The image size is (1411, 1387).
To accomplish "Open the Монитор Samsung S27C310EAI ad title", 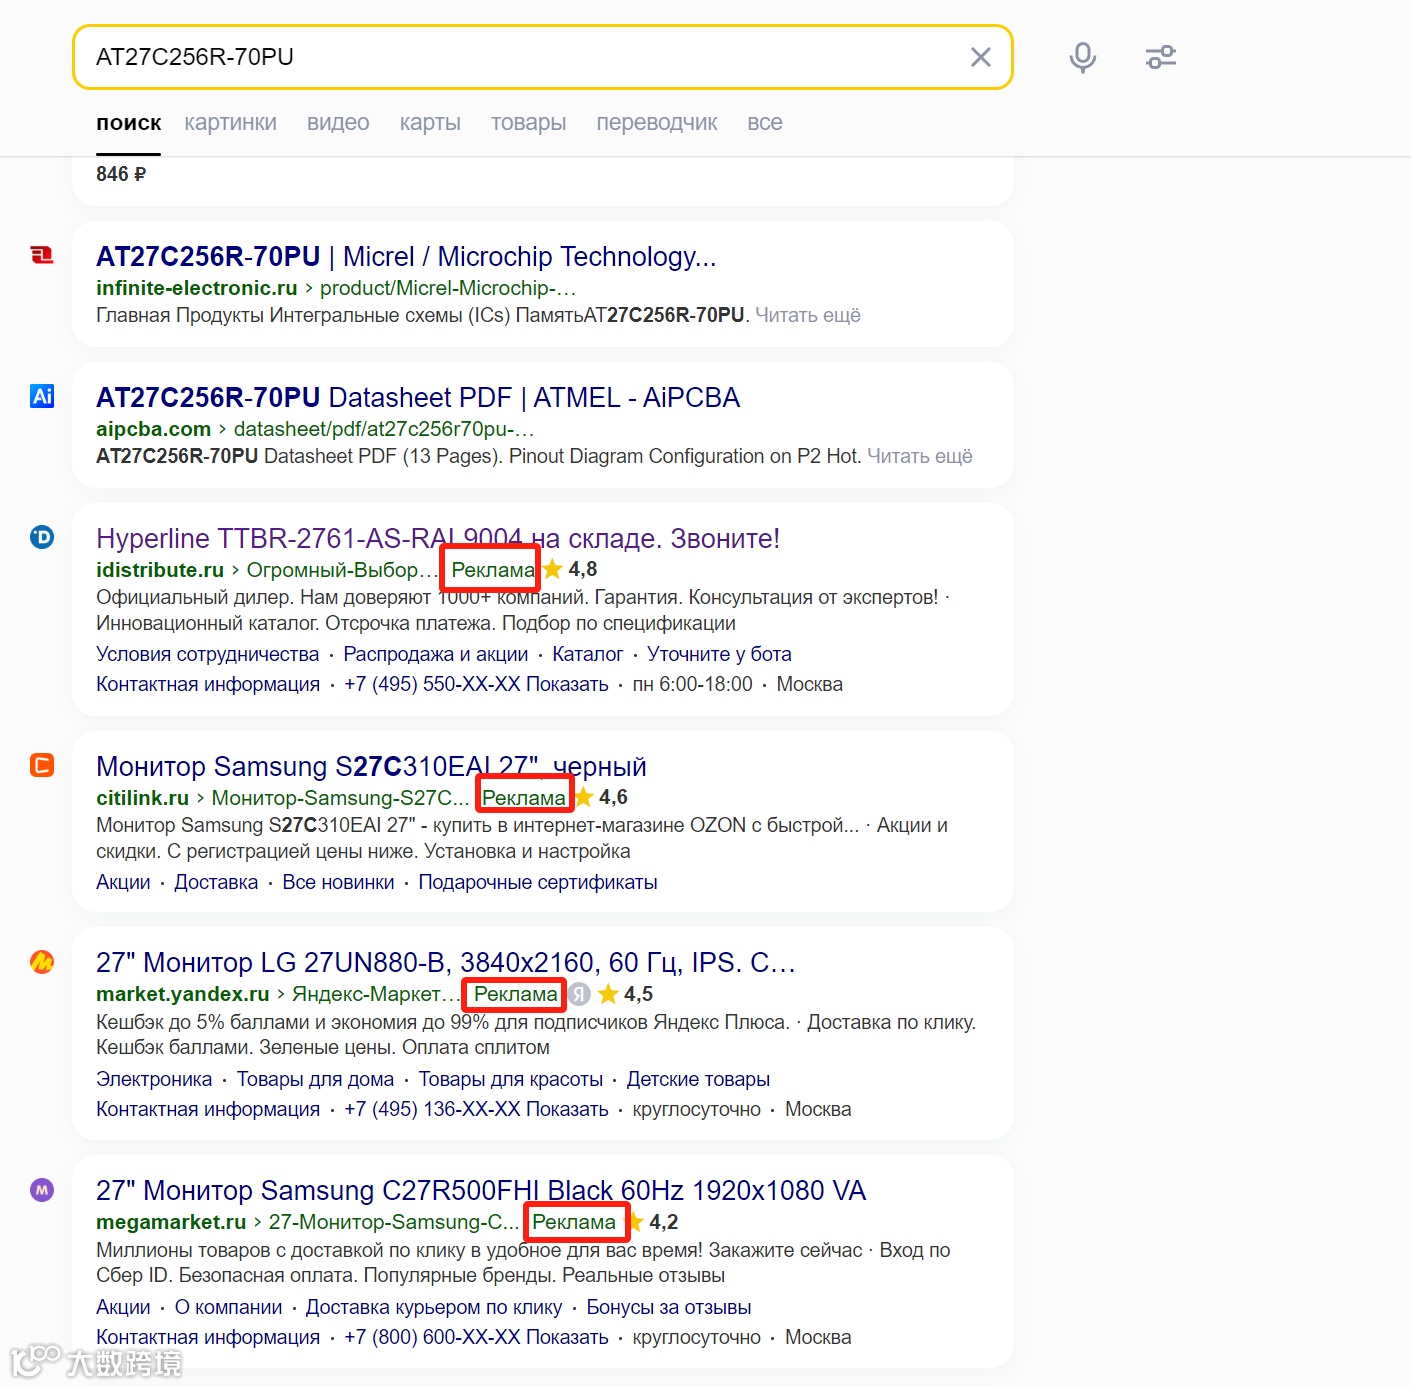I will click(x=371, y=767).
